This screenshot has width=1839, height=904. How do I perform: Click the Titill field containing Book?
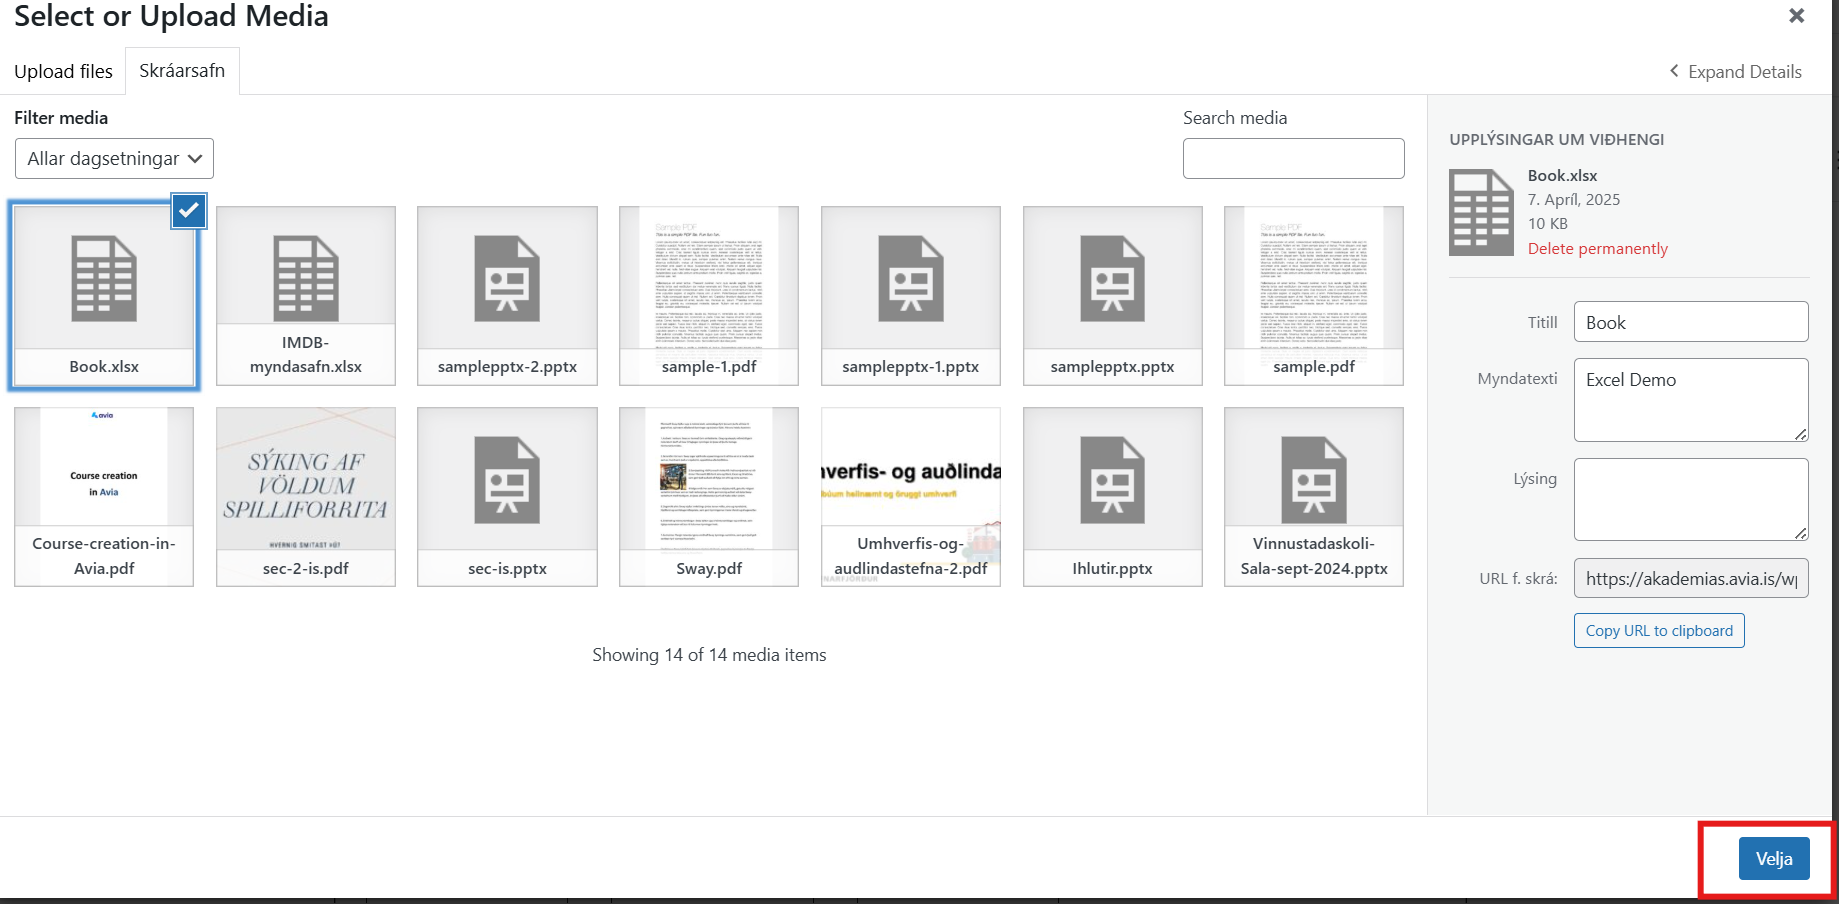pyautogui.click(x=1690, y=323)
